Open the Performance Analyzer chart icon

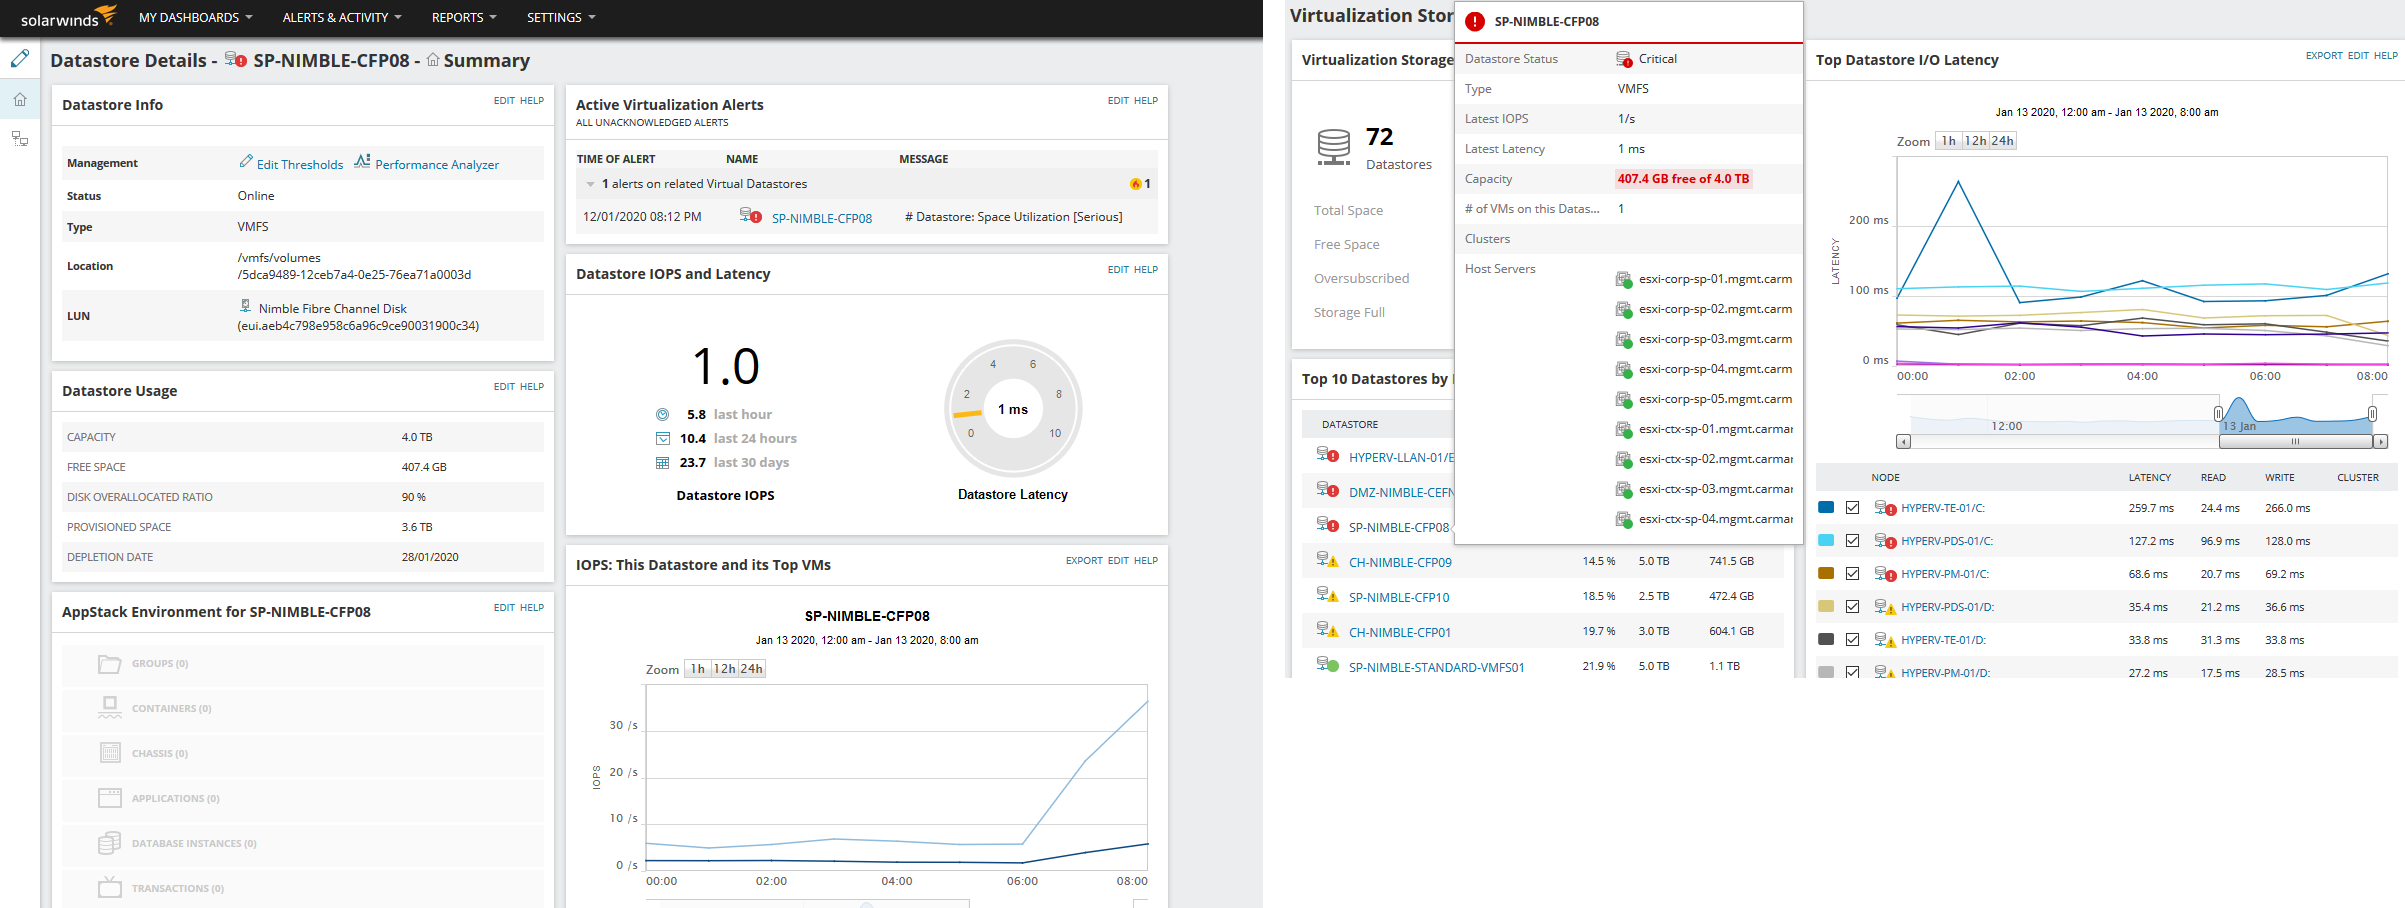(362, 161)
